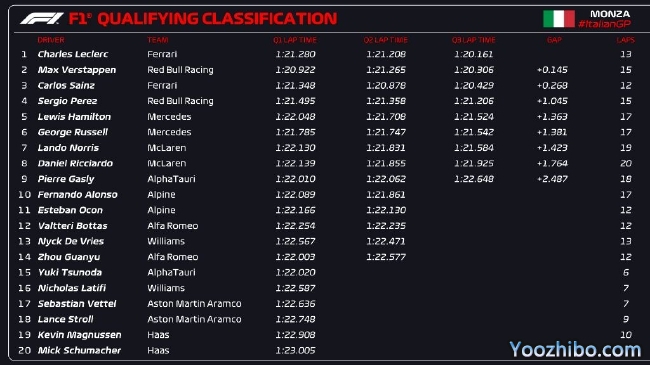Select driver Max Verstappen
The image size is (650, 365).
click(x=77, y=70)
